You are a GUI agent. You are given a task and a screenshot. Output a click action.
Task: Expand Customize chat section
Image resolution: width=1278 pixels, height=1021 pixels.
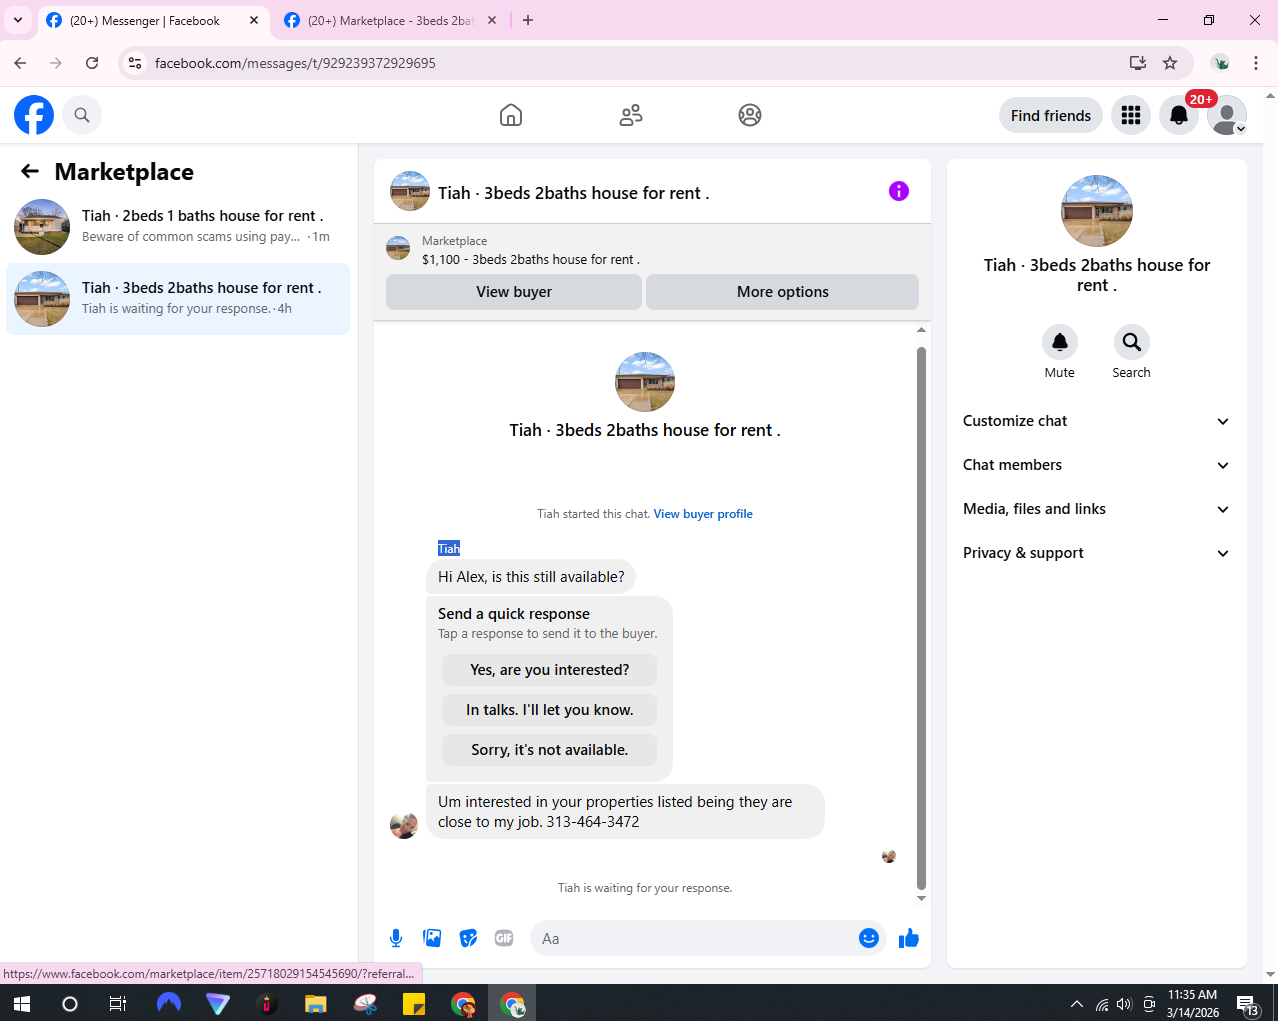coord(1097,421)
